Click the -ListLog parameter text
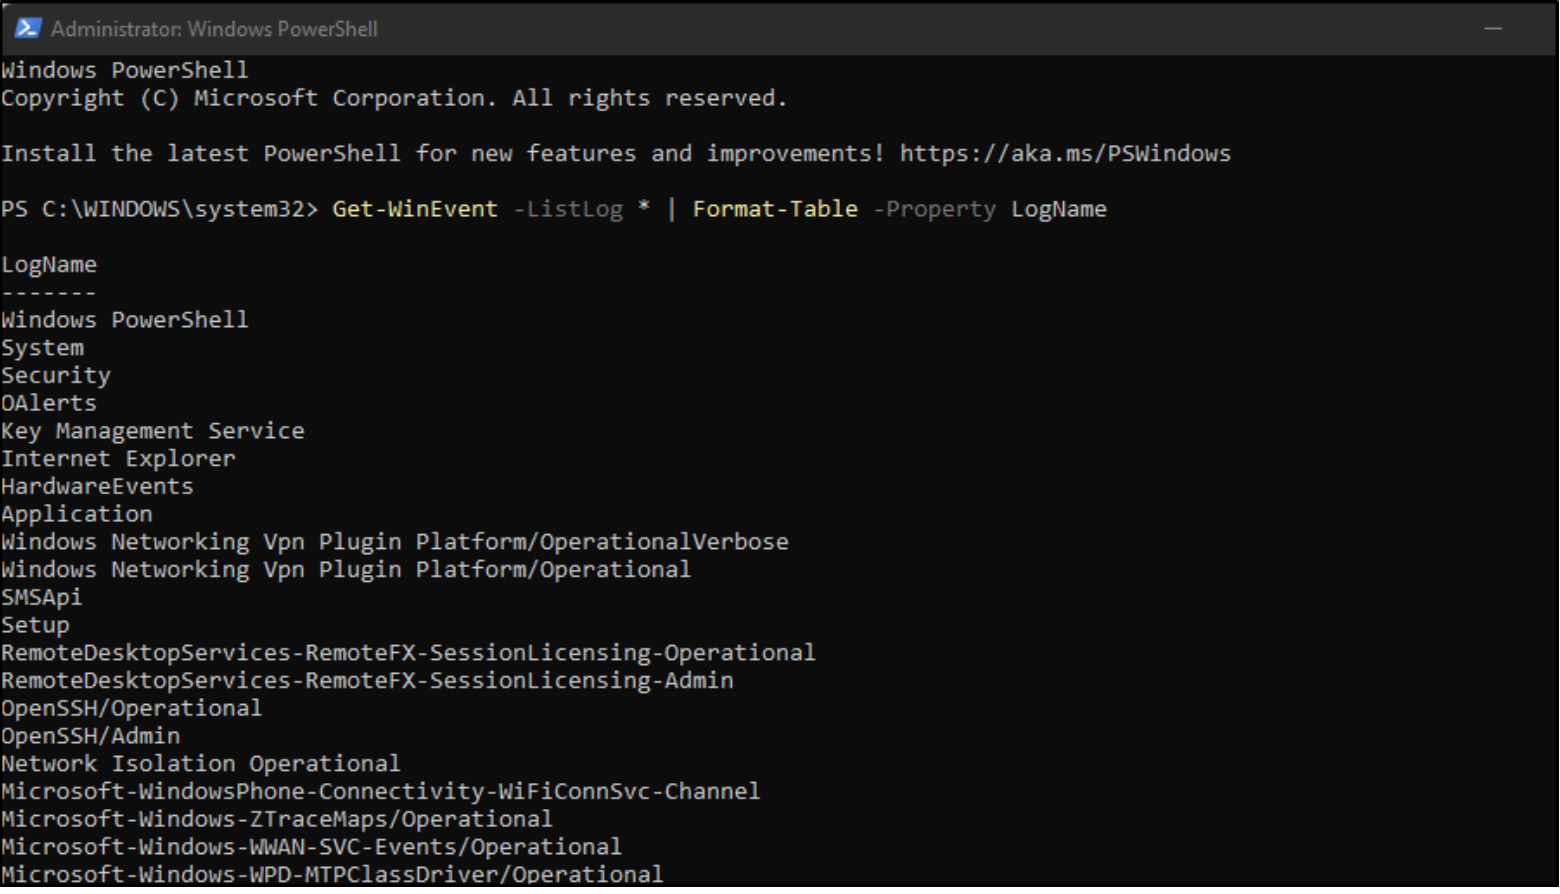Screen dimensions: 1560x894 568,209
